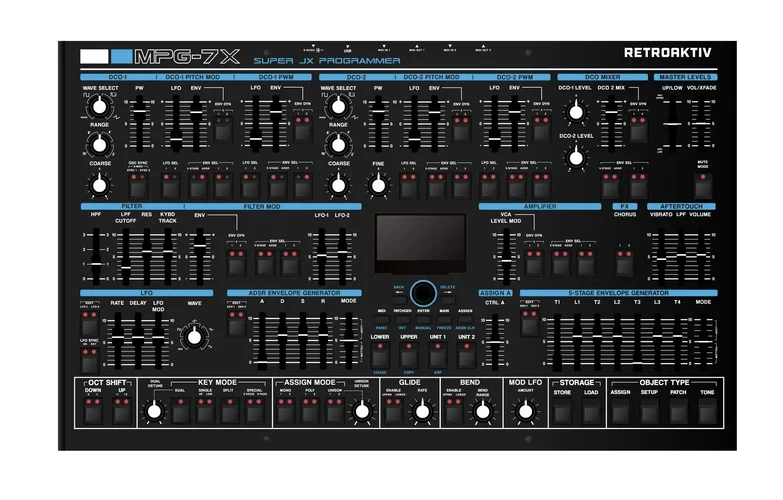Select the Unit 1 button
The width and height of the screenshot is (783, 500).
437,355
